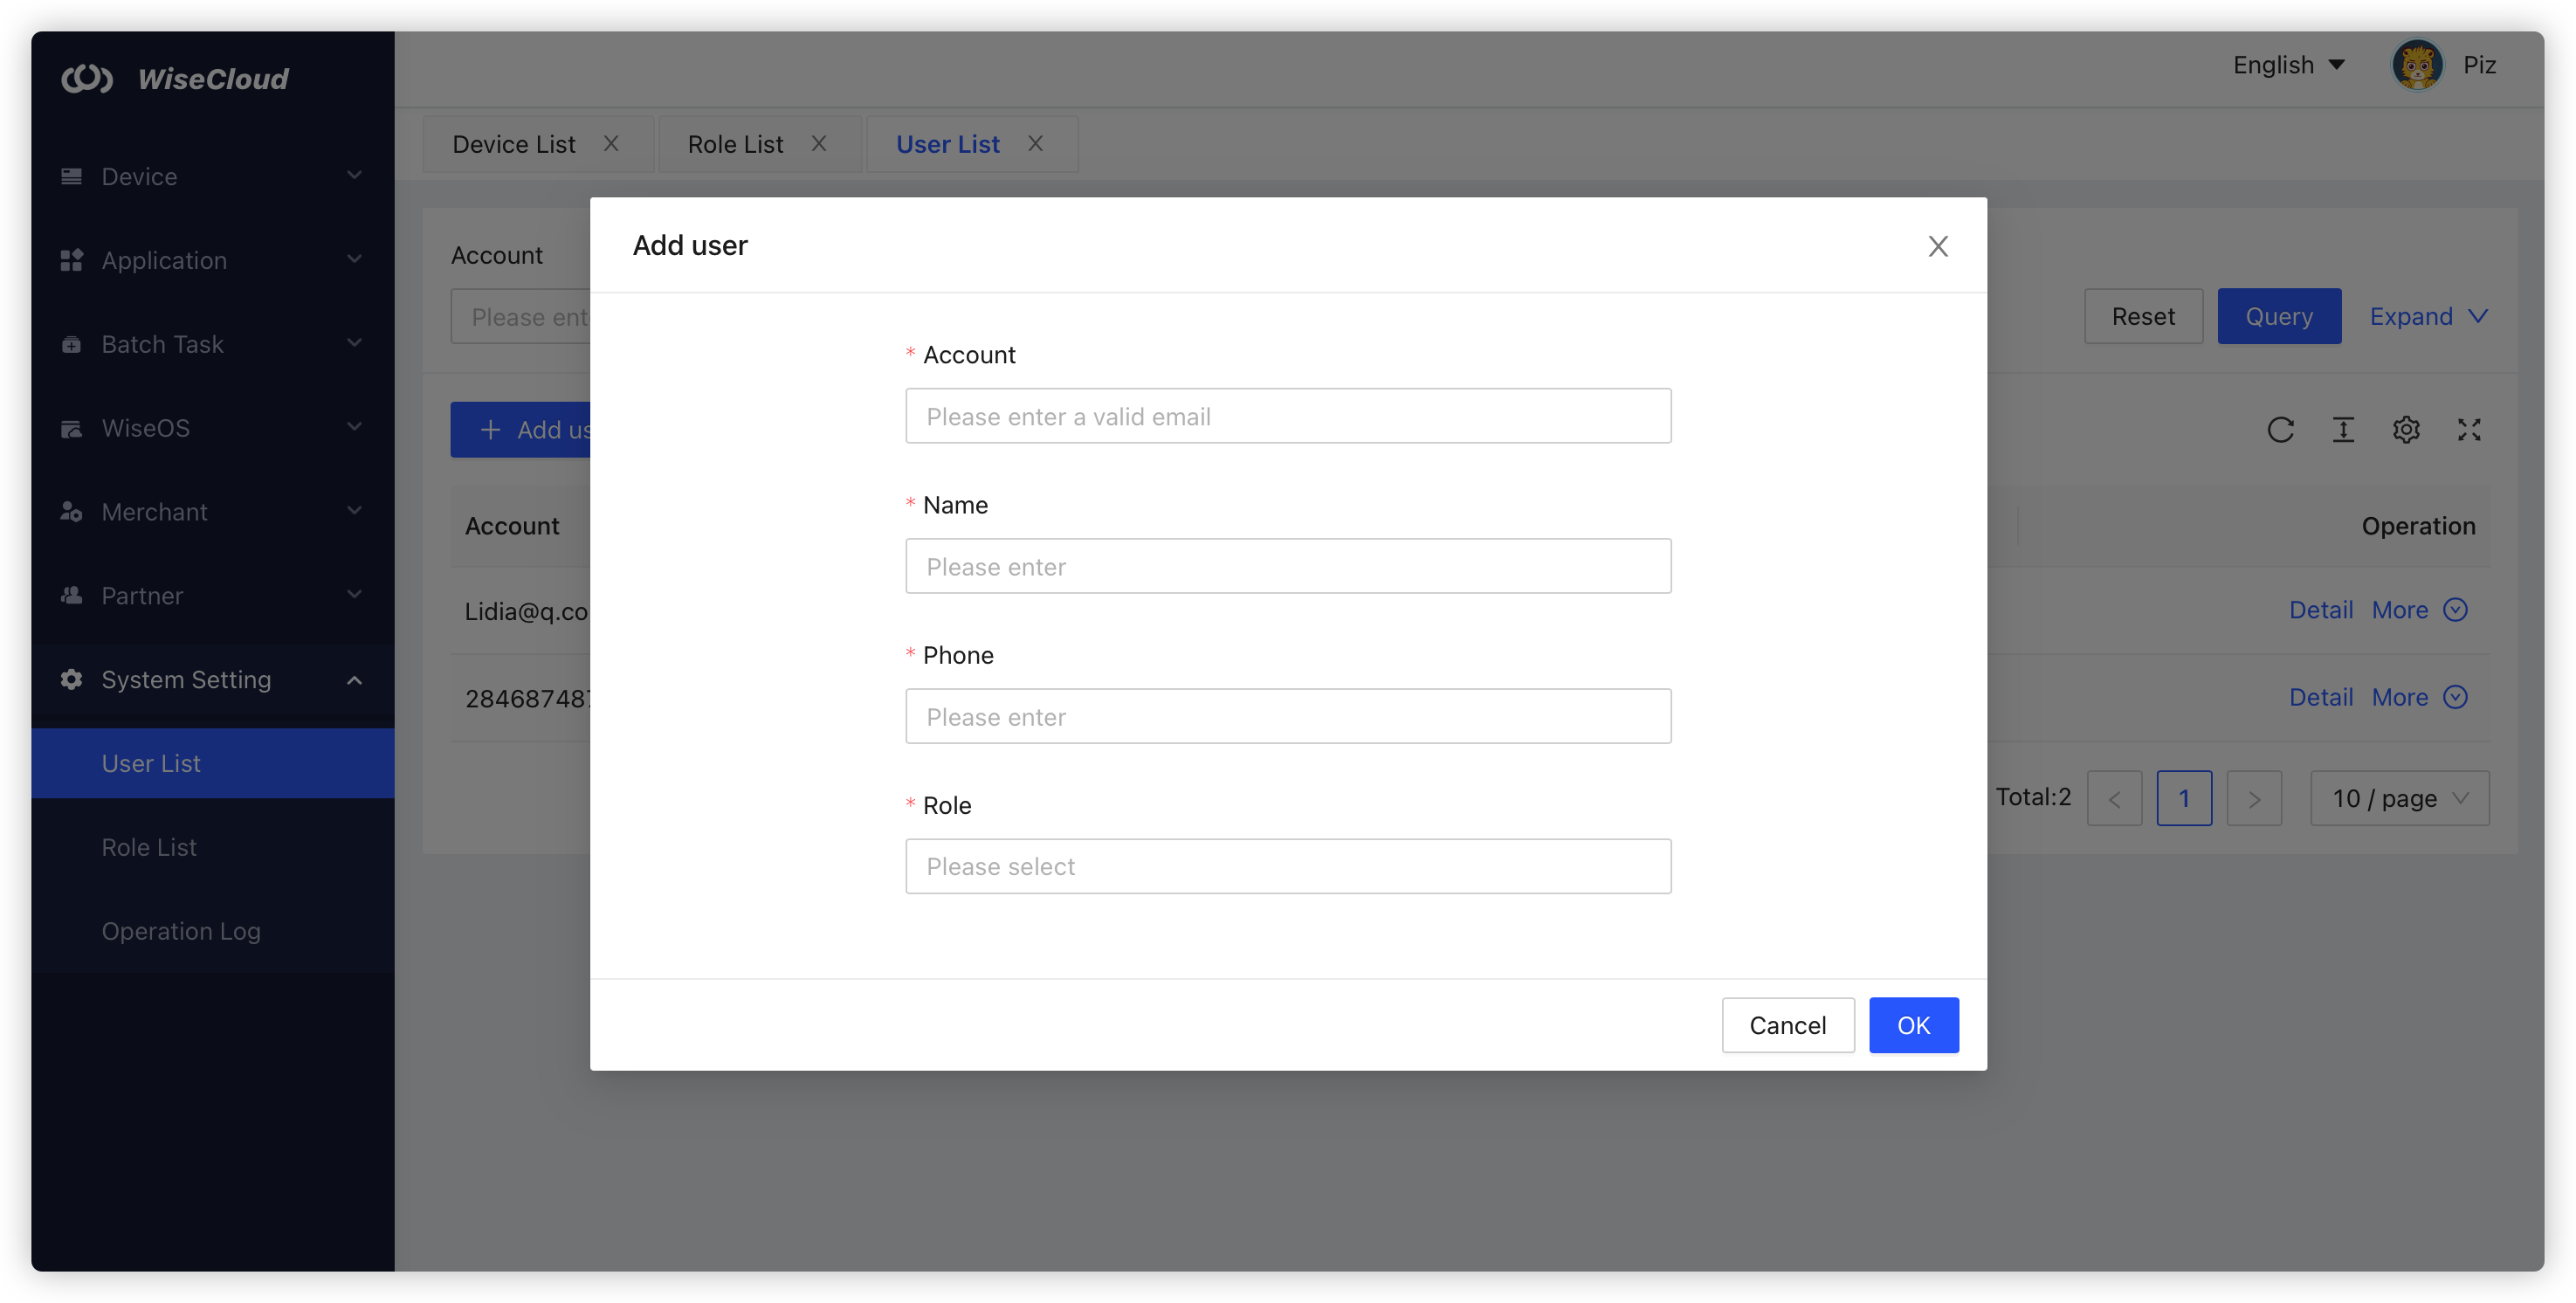2576x1303 pixels.
Task: Open the English language dropdown
Action: click(2288, 66)
